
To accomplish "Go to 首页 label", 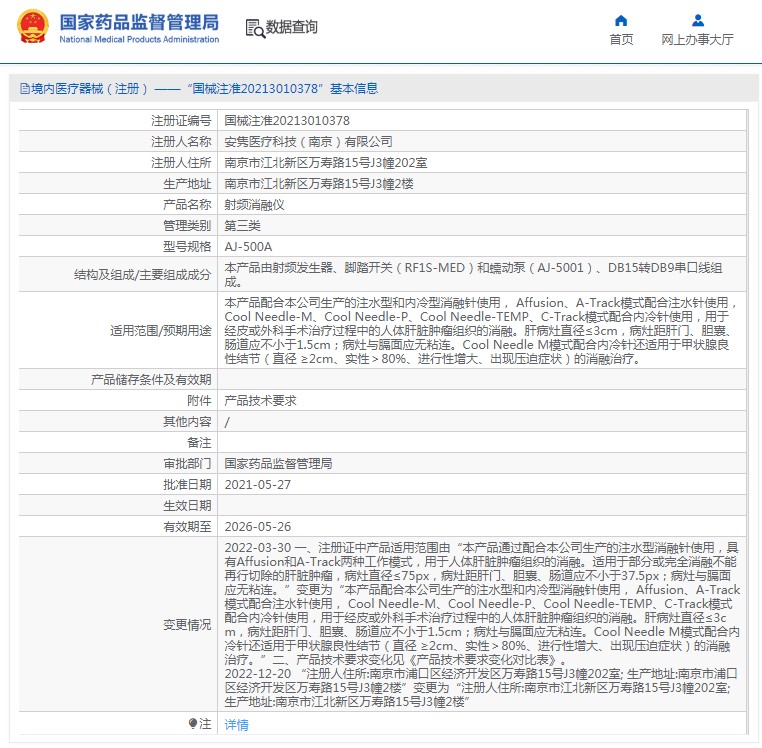I will (x=621, y=39).
